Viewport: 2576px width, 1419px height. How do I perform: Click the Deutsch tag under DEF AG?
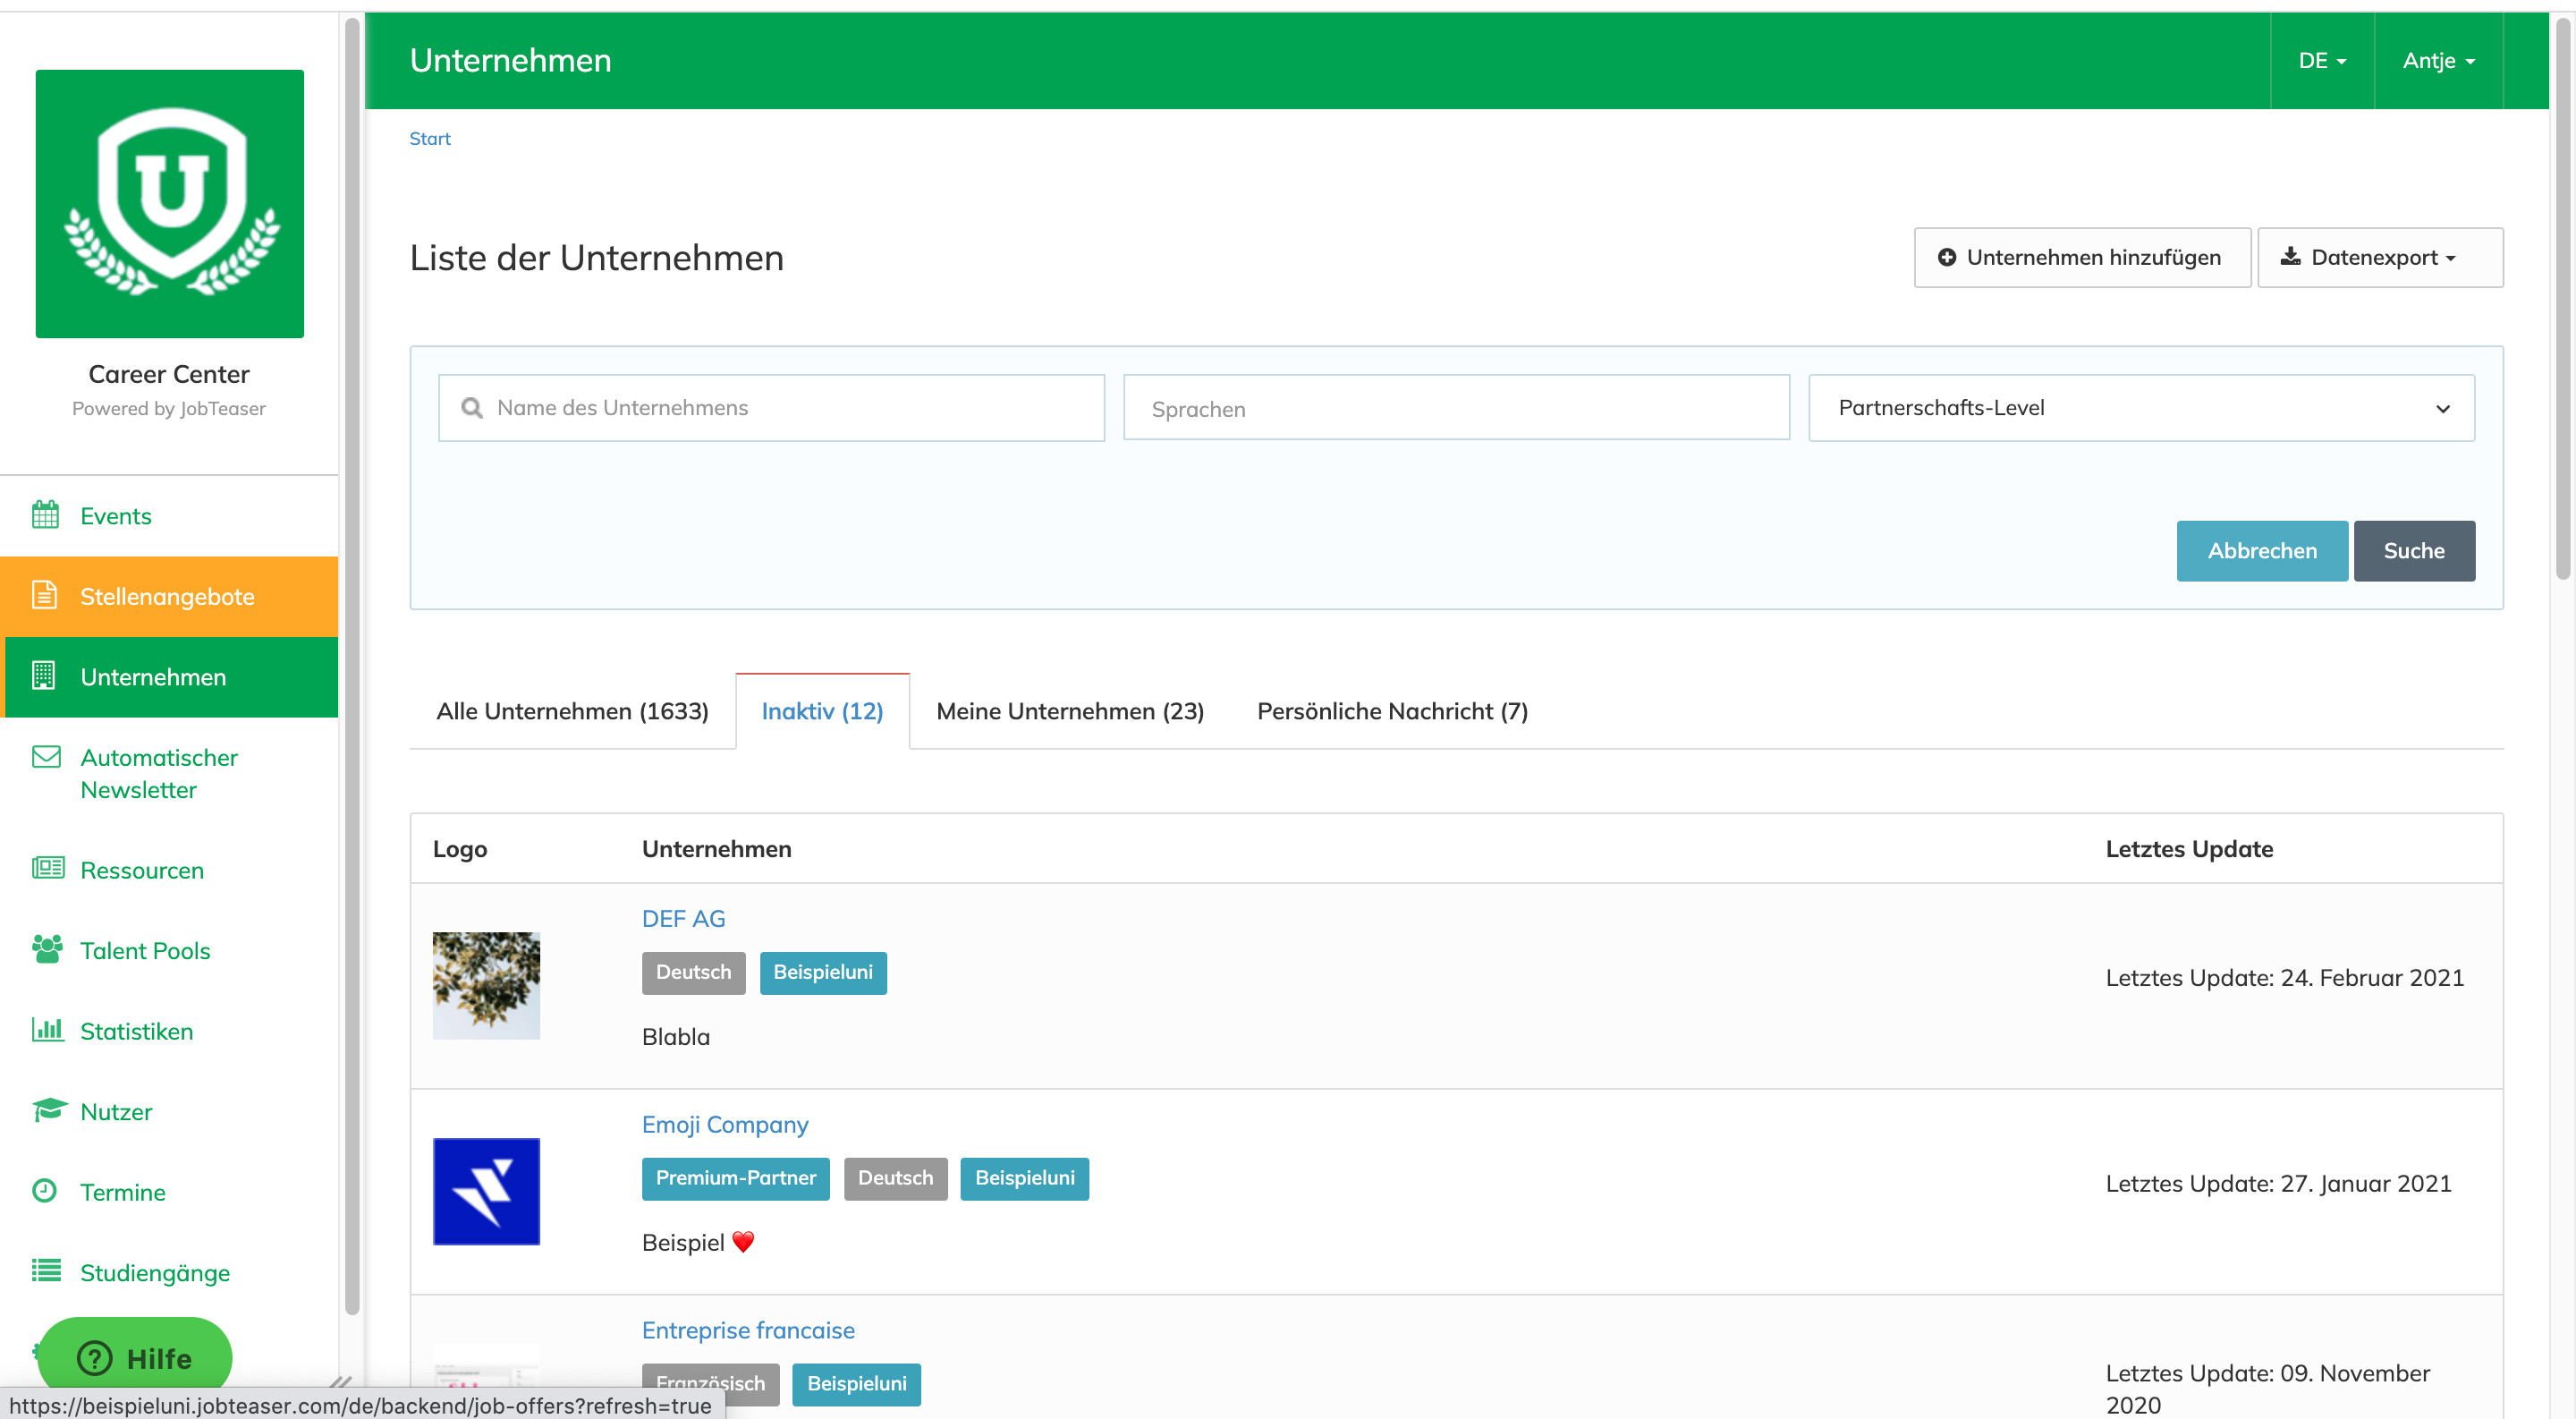coord(693,972)
